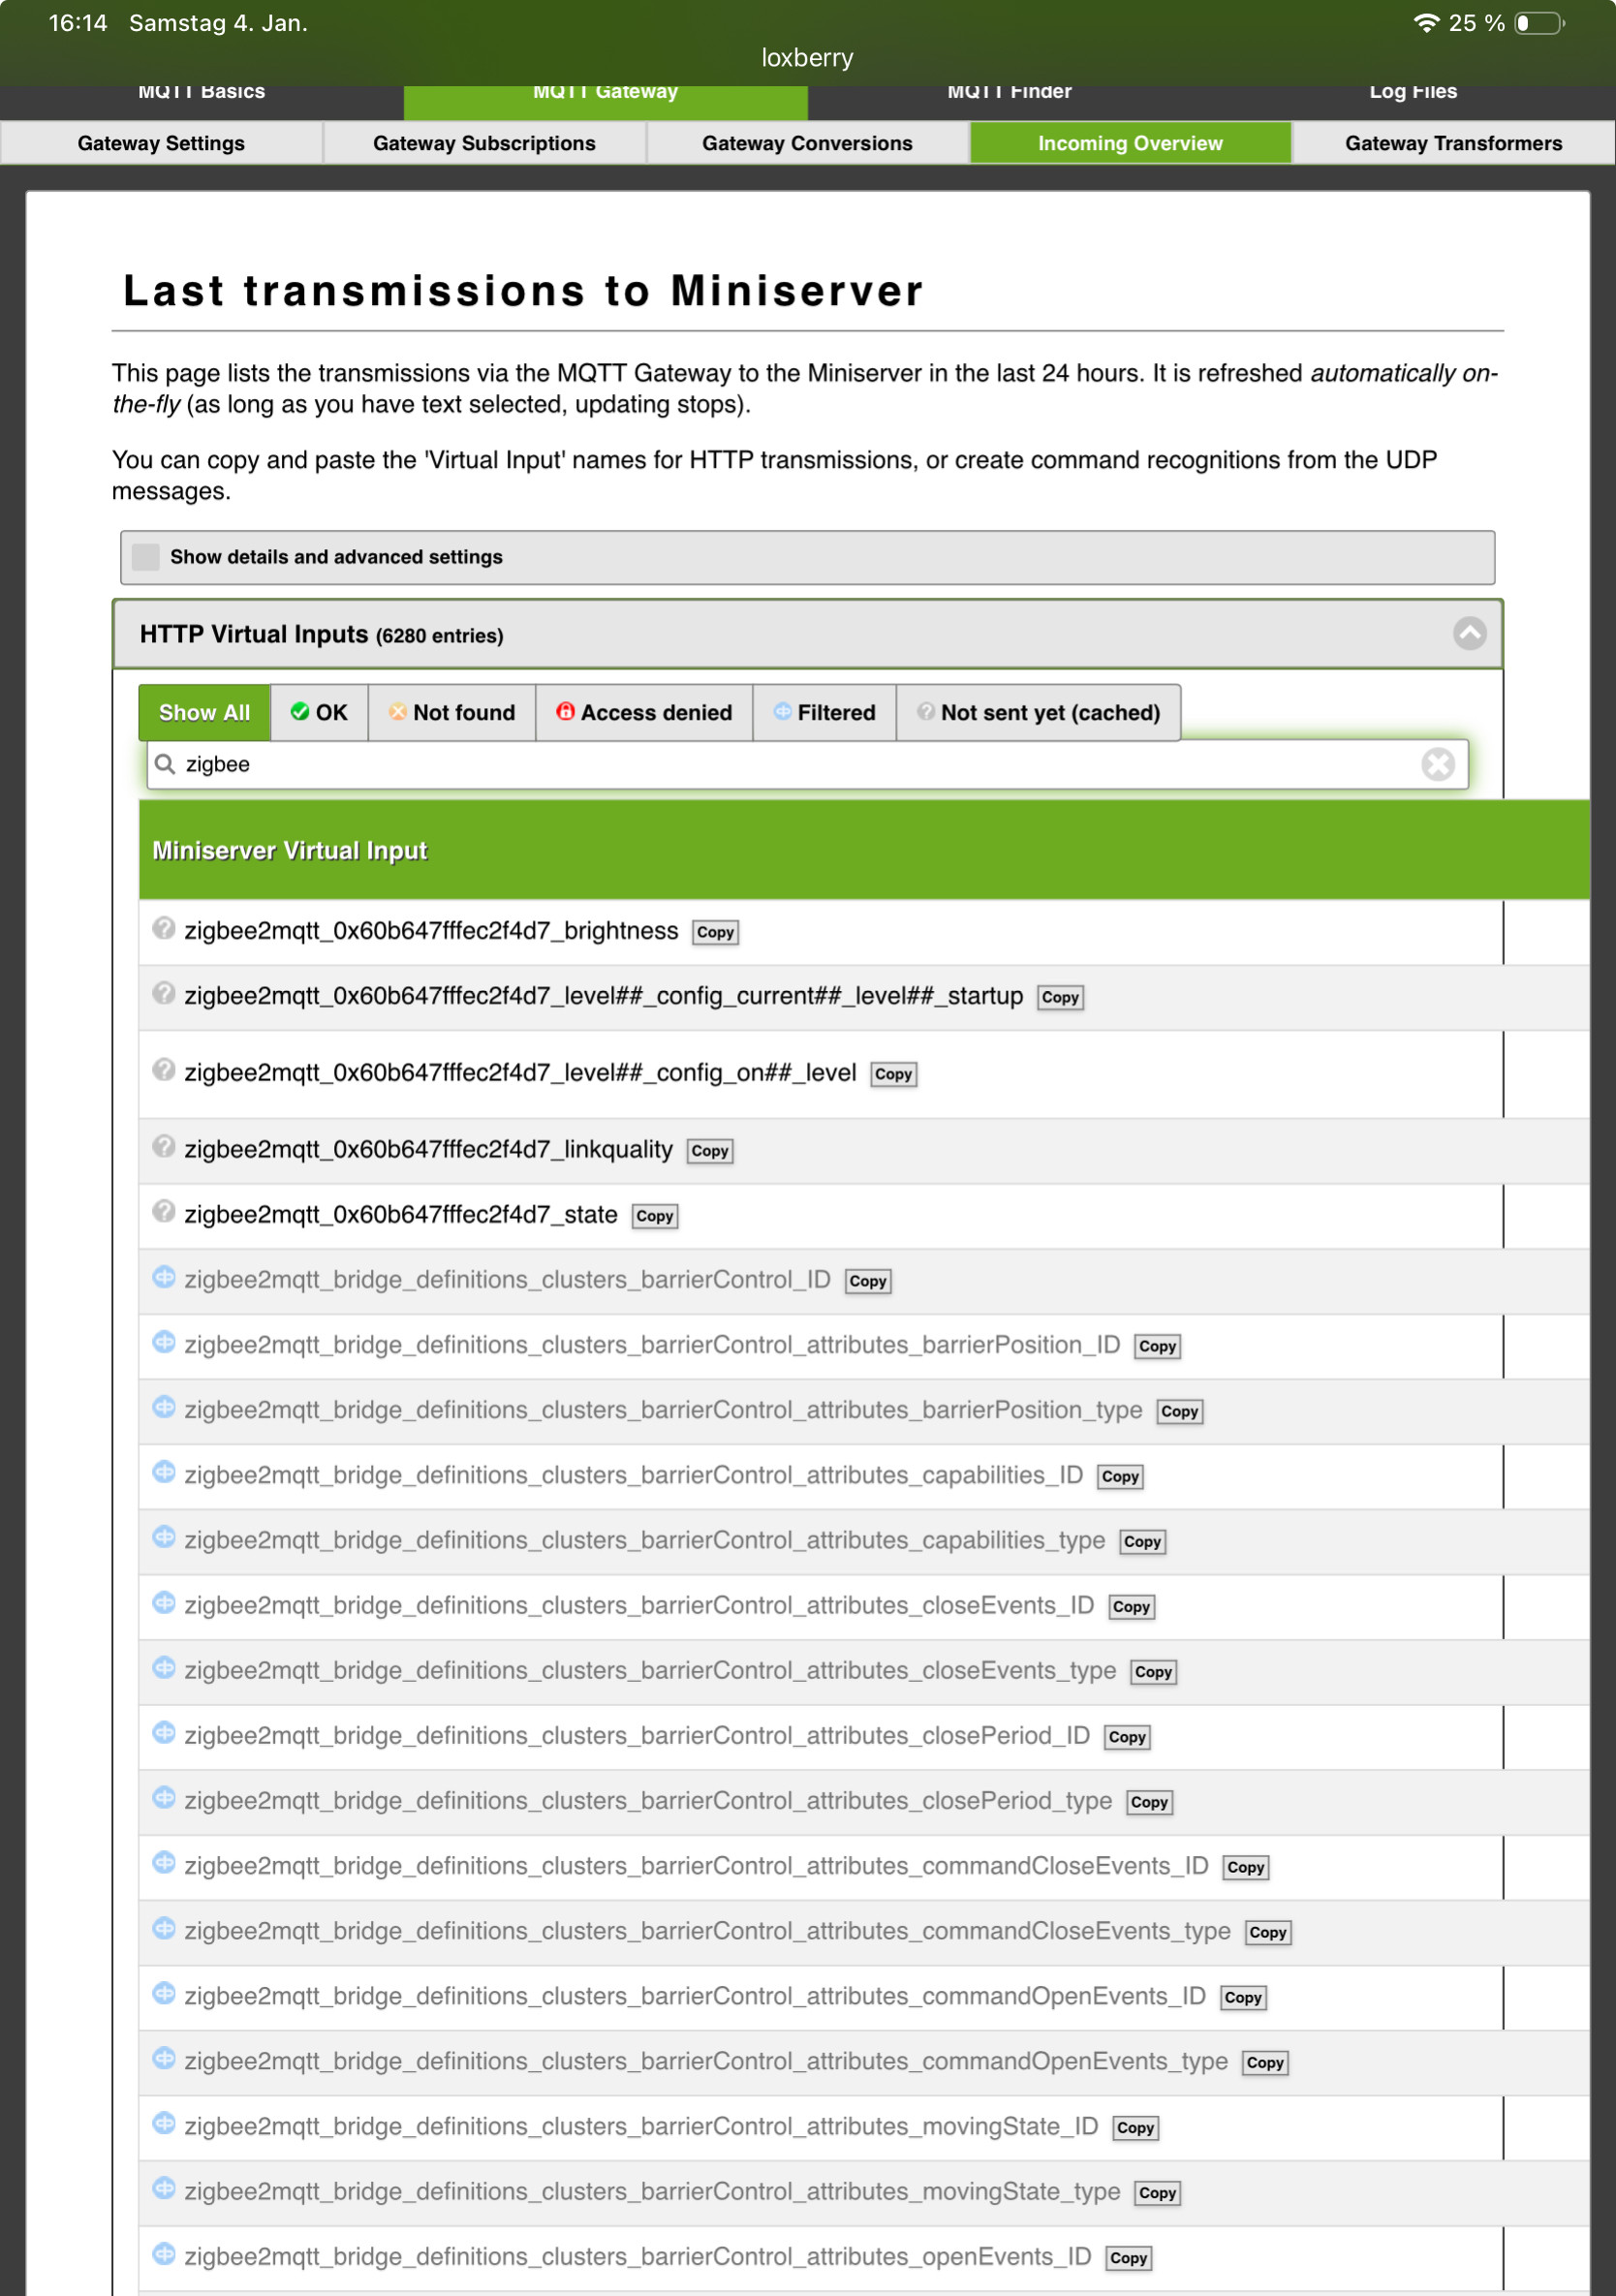Click filtered icon beside capabilities_type entry
The image size is (1616, 2296).
point(164,1537)
